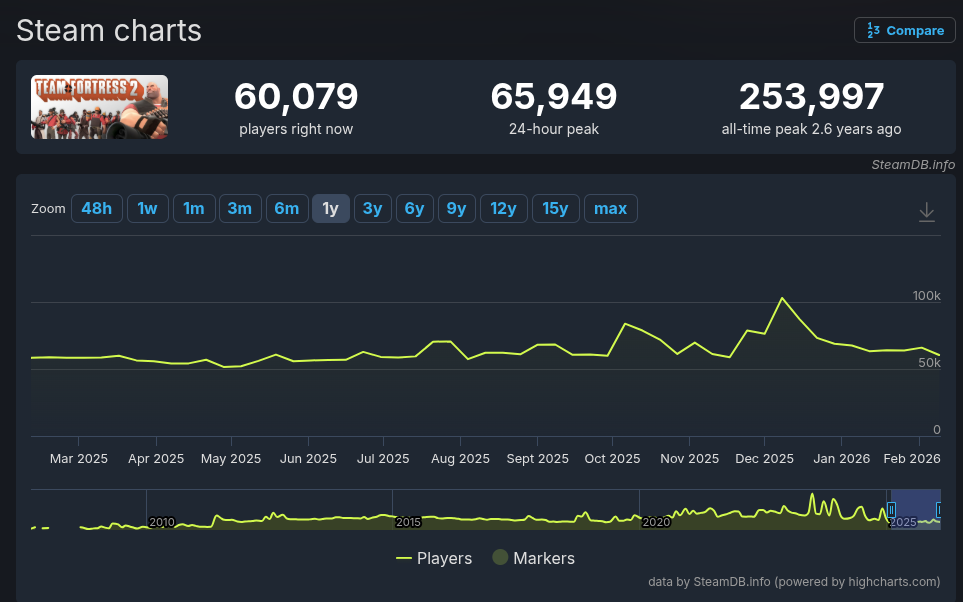This screenshot has height=602, width=963.
Task: Click the December 2025 peak on chart
Action: (x=782, y=298)
